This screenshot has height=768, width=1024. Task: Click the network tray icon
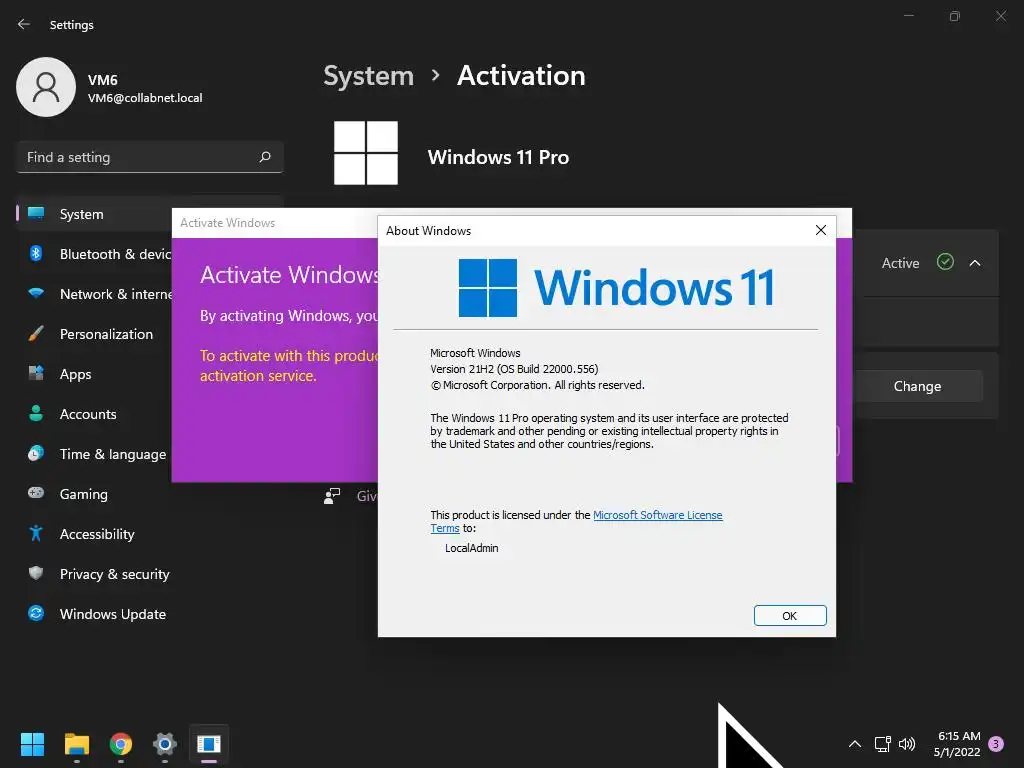882,744
